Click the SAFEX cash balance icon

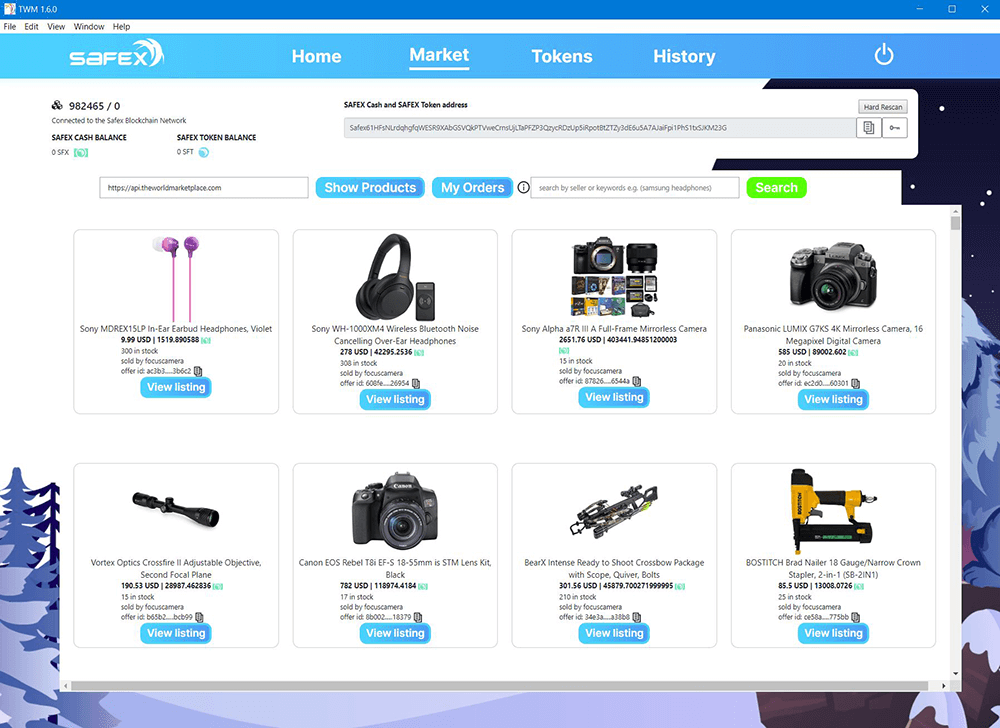[81, 152]
